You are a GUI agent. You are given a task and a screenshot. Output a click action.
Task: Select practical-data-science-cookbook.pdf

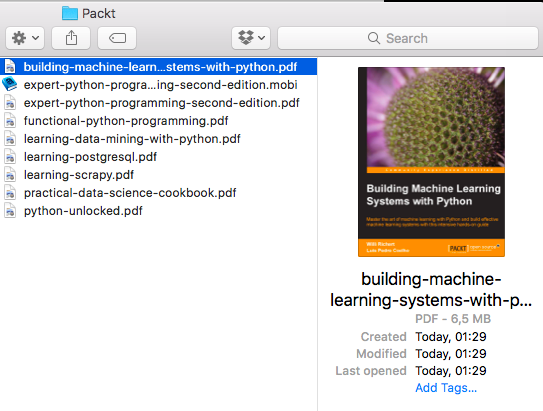[x=158, y=193]
